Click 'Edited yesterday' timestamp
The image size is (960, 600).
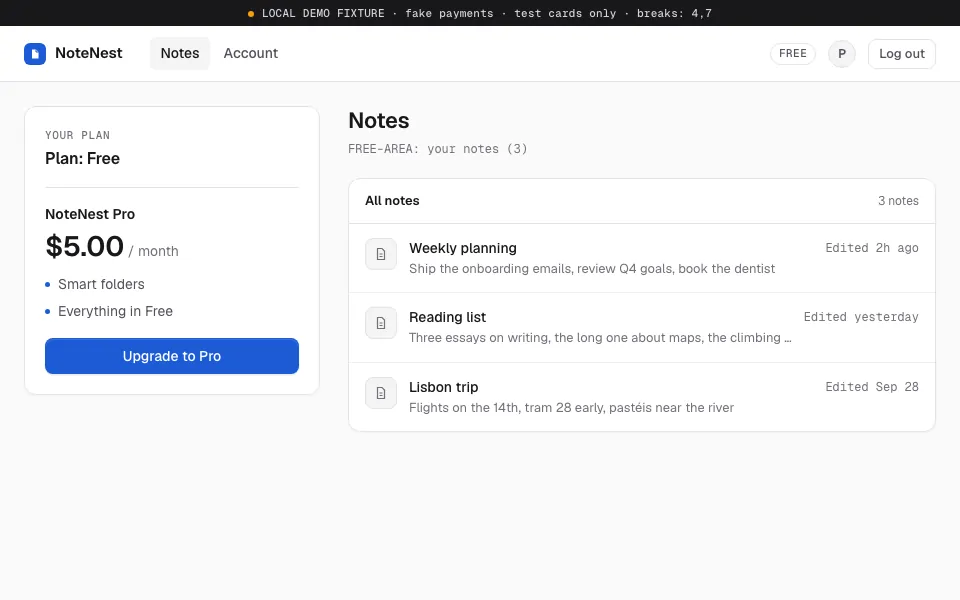861,317
